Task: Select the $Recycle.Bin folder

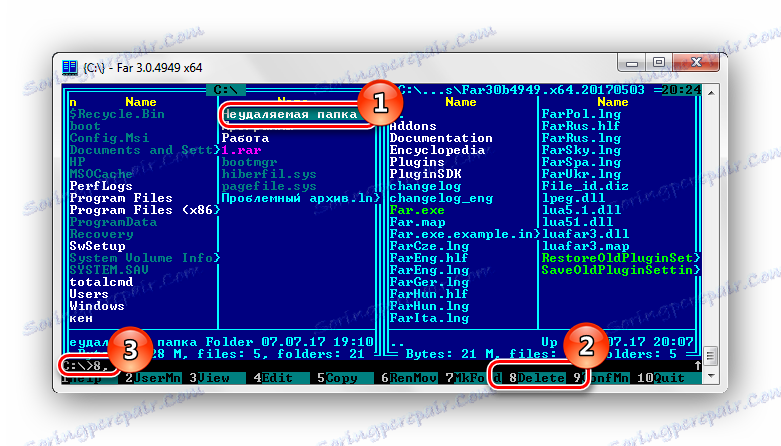Action: pos(117,114)
